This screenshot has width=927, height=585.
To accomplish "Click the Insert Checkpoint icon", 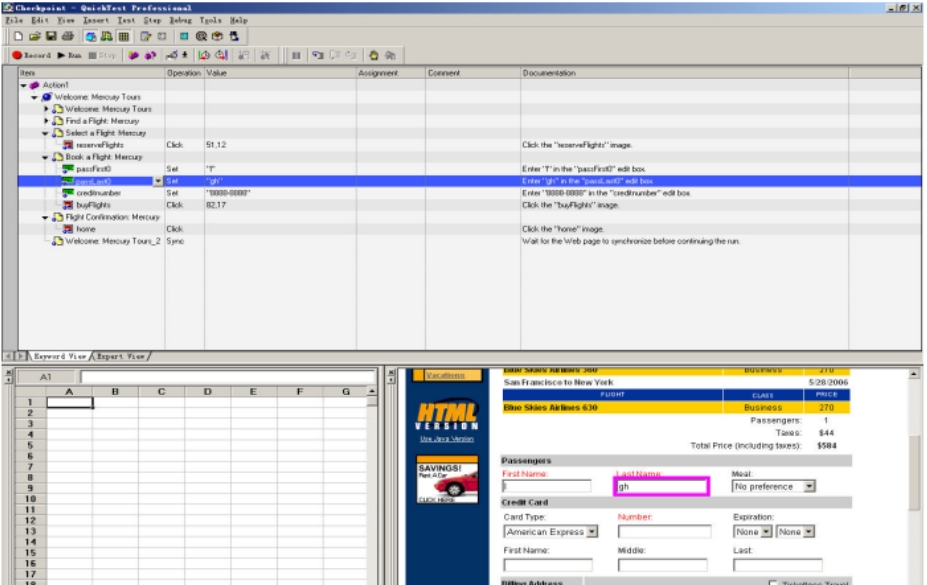I will [171, 56].
